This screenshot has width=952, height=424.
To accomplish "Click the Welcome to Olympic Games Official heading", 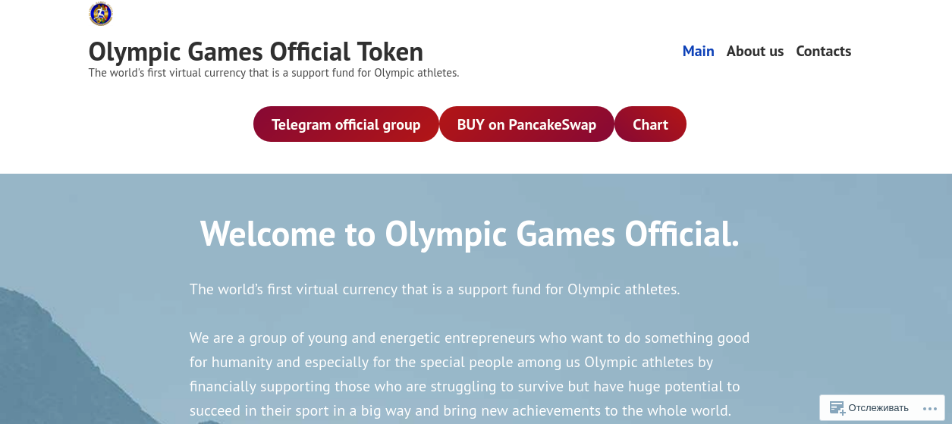I will [x=470, y=234].
